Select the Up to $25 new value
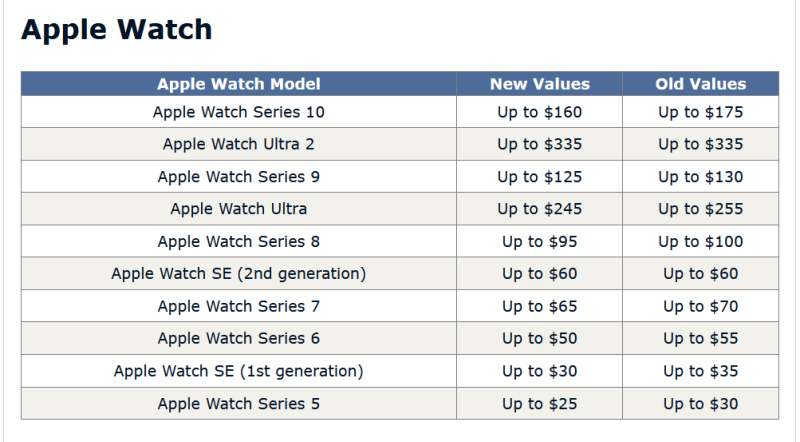The image size is (800, 442). point(539,404)
